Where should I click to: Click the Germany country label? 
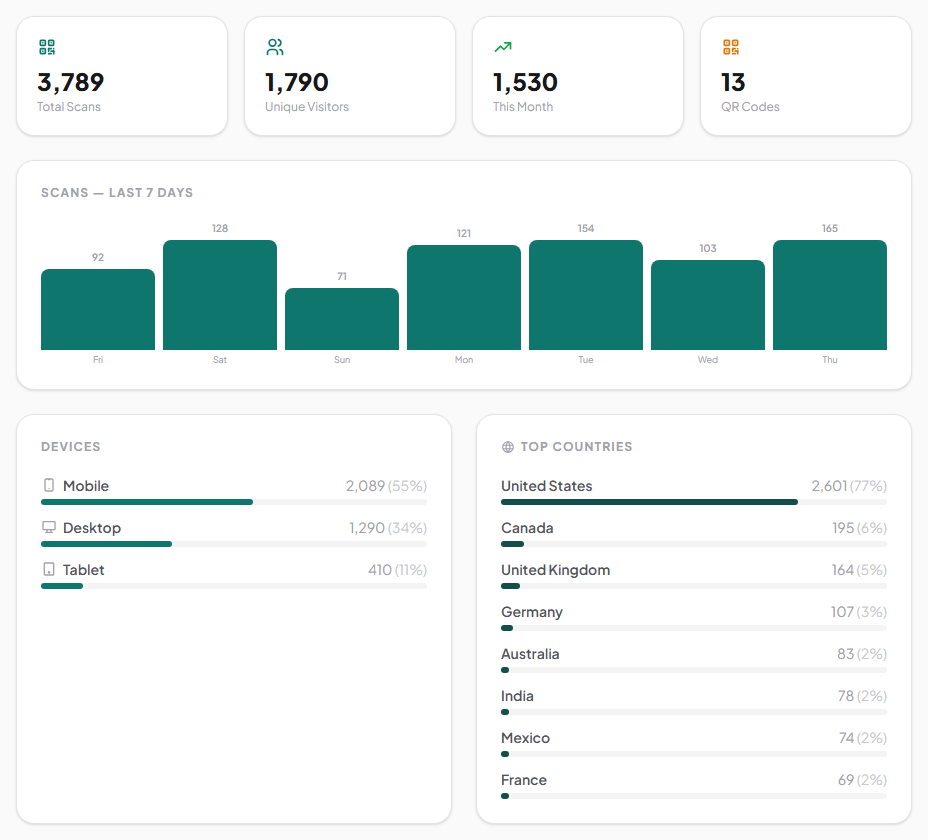pos(531,612)
